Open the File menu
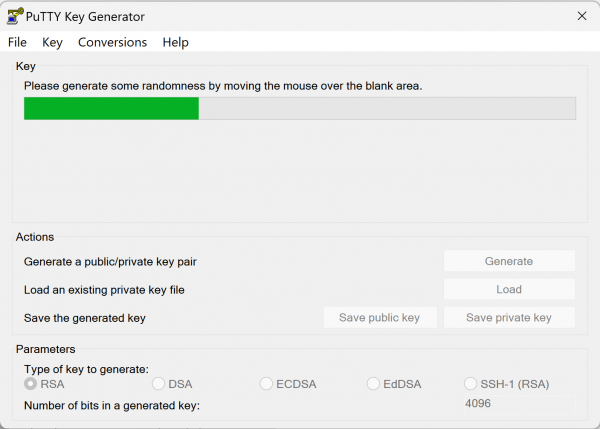This screenshot has width=600, height=429. [17, 42]
